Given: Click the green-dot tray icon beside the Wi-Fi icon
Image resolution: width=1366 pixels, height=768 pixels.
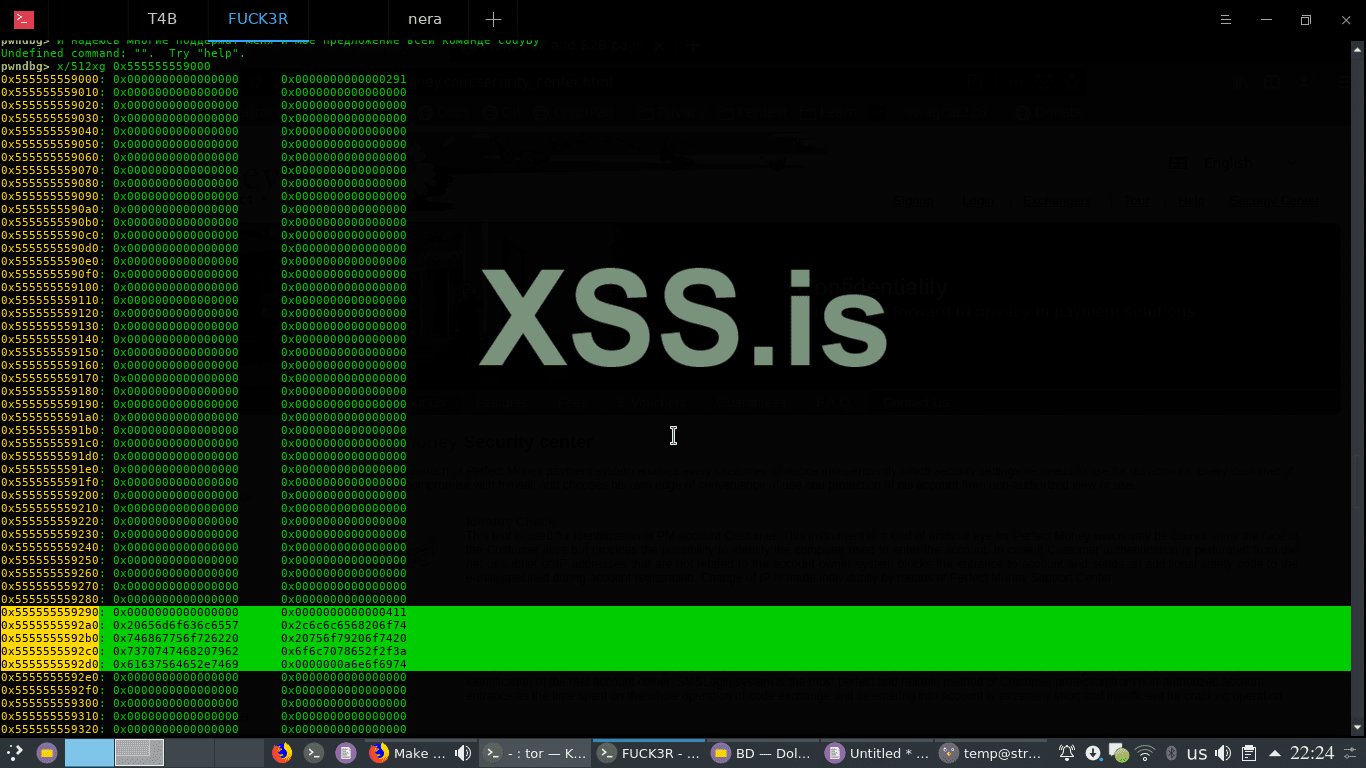Looking at the screenshot, I should 1119,753.
